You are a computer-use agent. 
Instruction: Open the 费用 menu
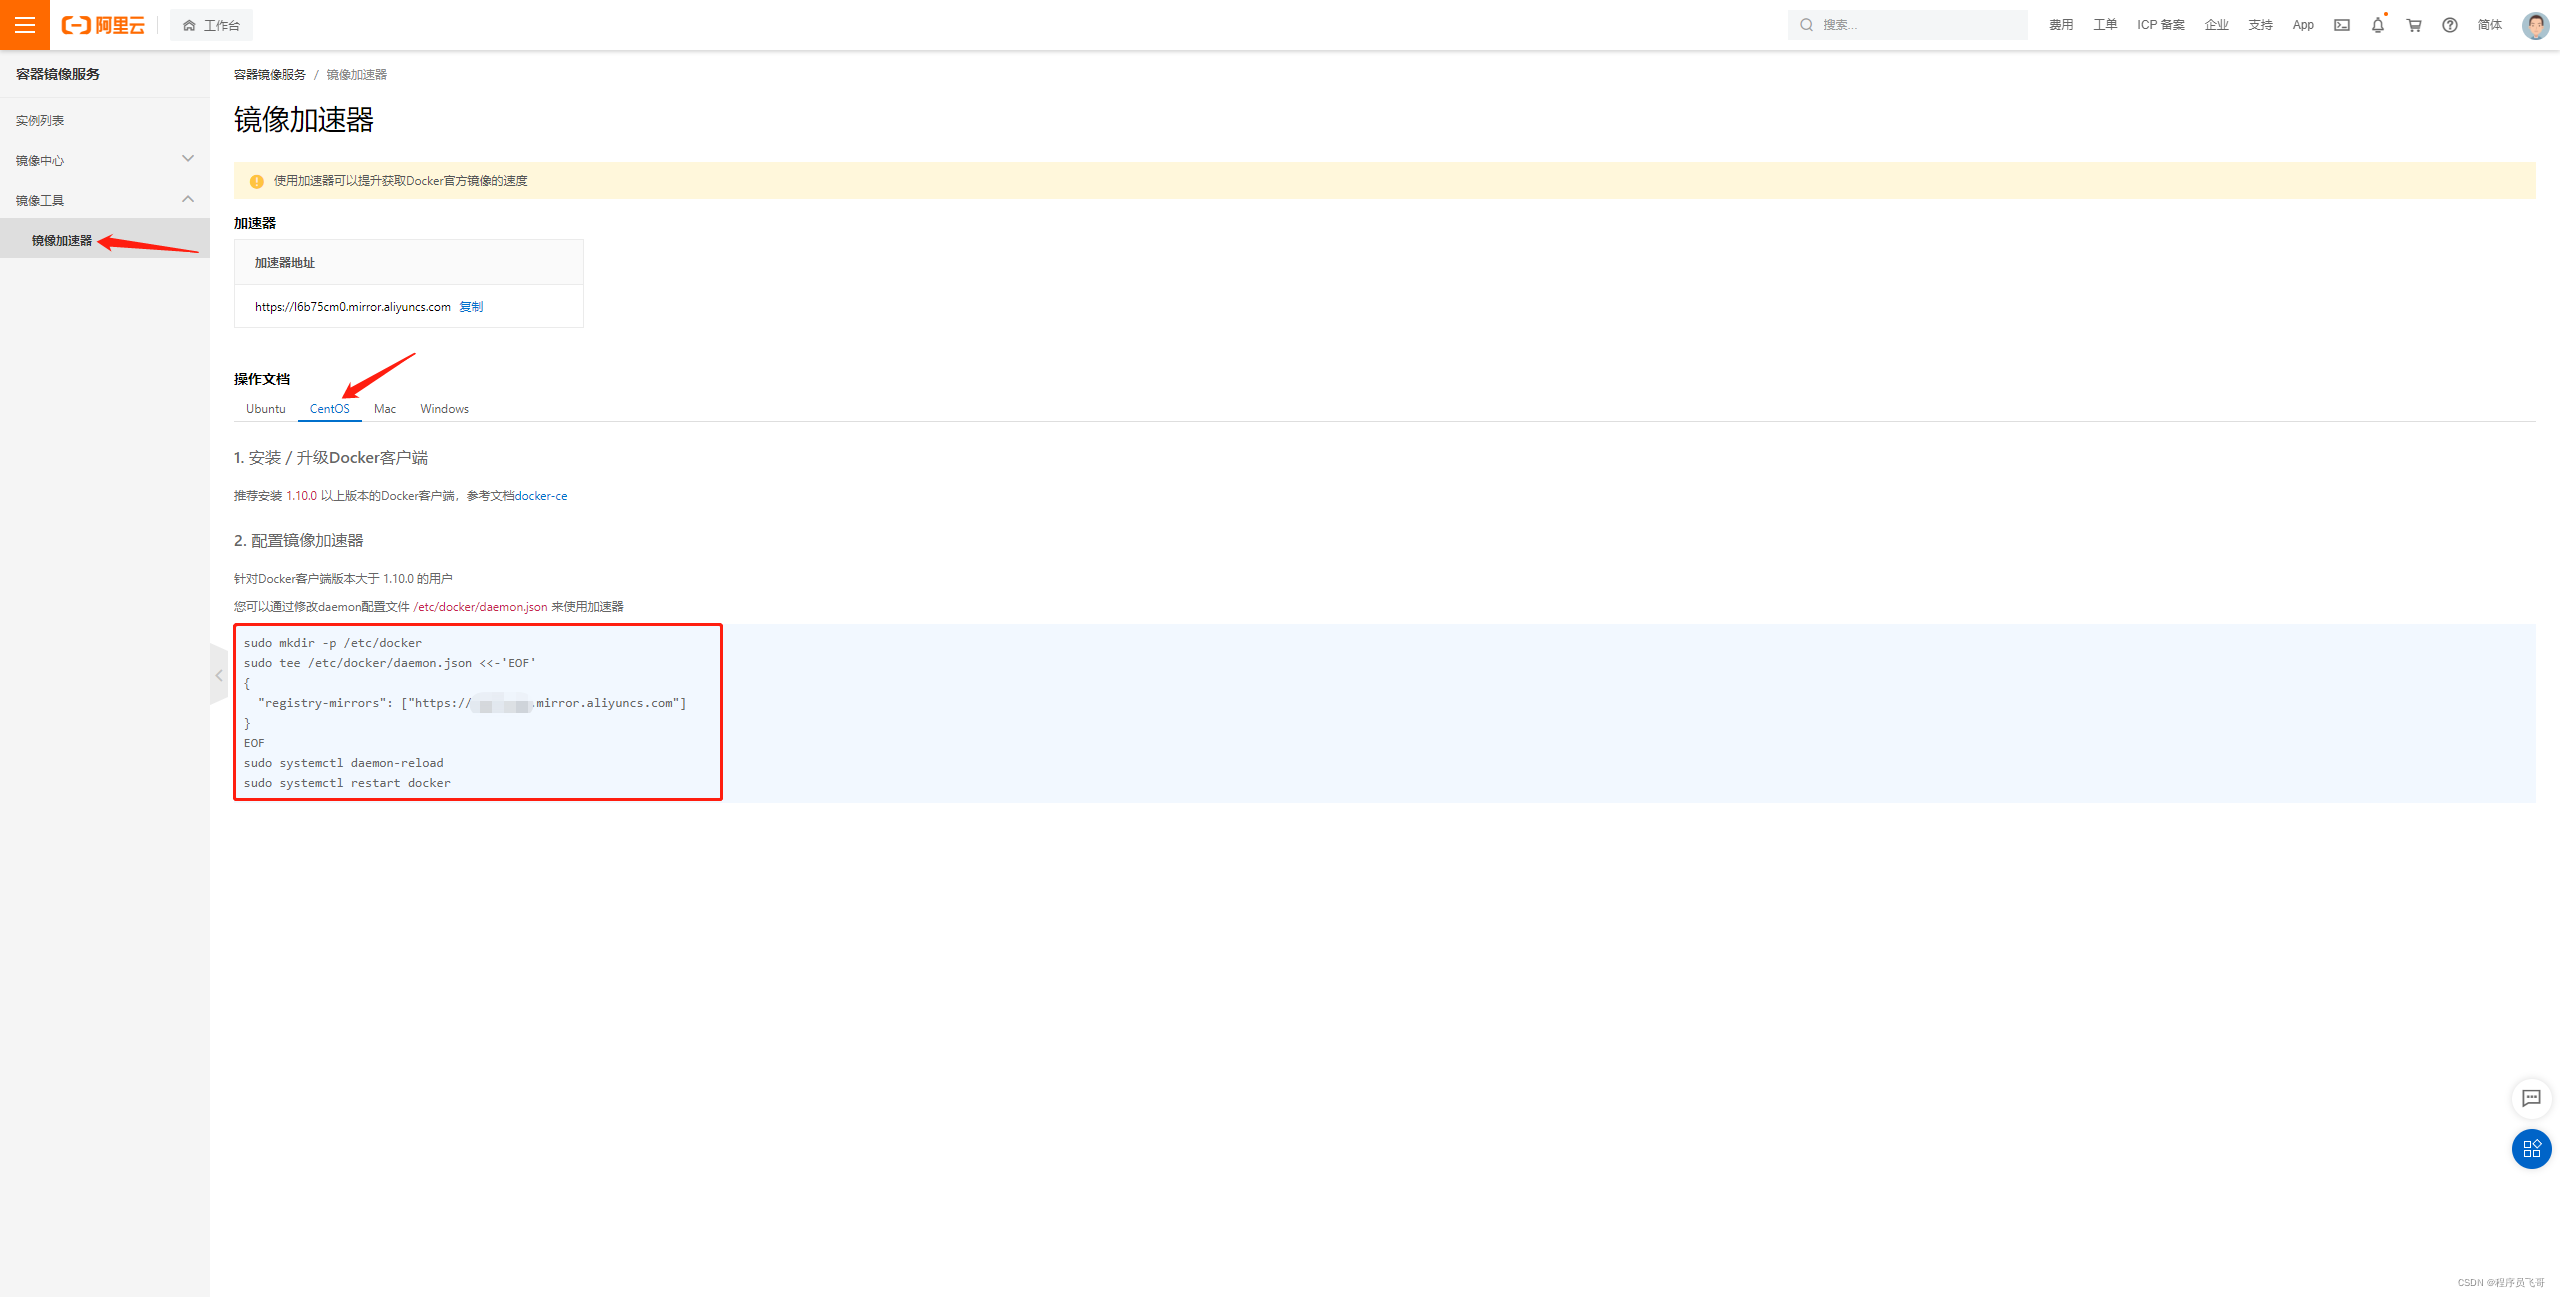pos(2061,25)
